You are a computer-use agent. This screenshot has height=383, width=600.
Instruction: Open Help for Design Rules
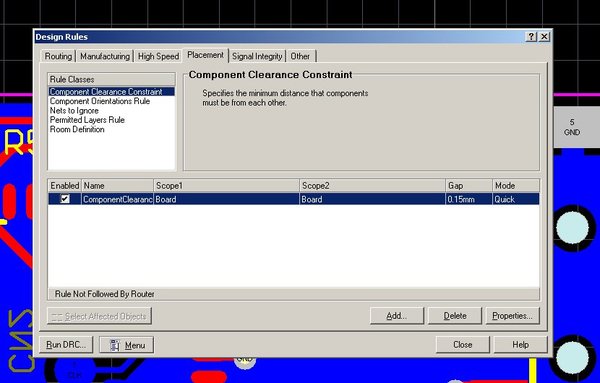coord(520,344)
